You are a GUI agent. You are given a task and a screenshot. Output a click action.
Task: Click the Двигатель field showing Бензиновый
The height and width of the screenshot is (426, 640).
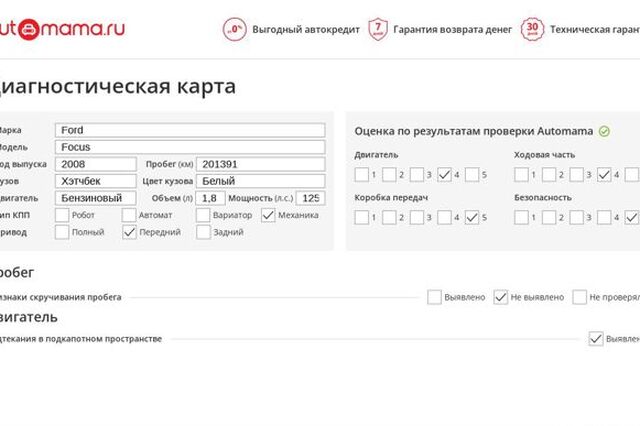click(96, 198)
